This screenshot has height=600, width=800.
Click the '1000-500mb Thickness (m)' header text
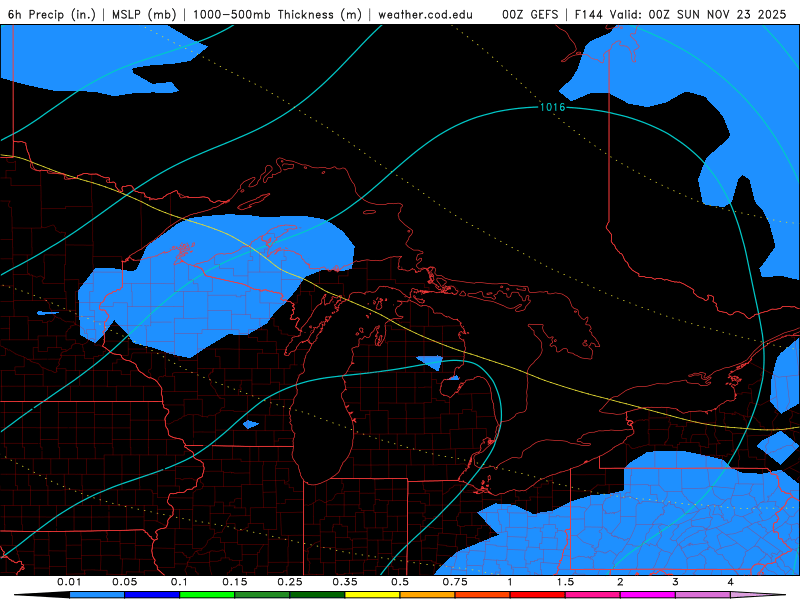277,14
